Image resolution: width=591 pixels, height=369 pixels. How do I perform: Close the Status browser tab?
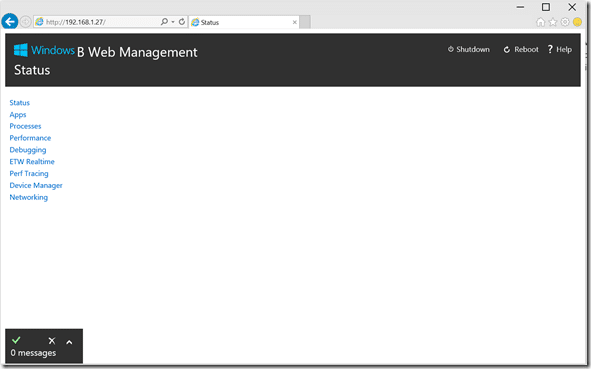pyautogui.click(x=295, y=22)
